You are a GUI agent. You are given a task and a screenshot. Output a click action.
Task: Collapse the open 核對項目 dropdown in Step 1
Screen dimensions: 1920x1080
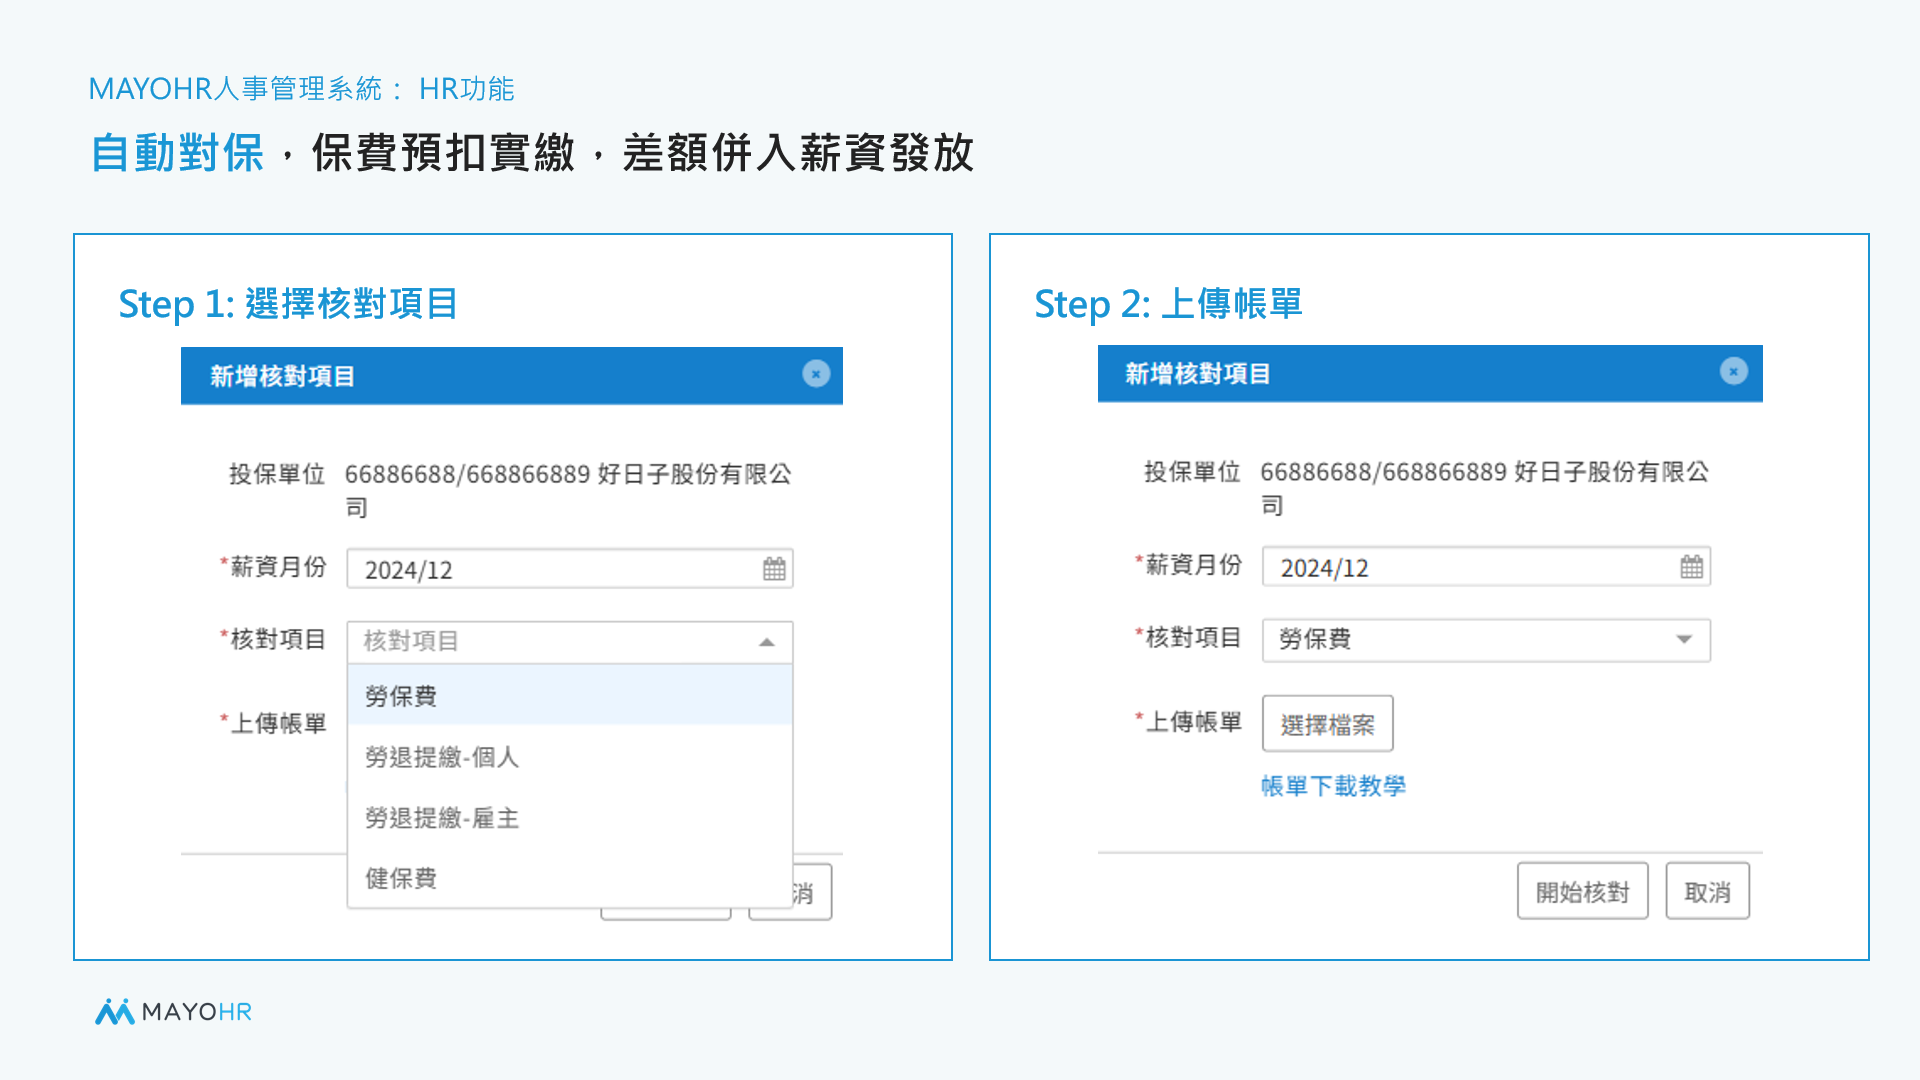click(x=767, y=642)
